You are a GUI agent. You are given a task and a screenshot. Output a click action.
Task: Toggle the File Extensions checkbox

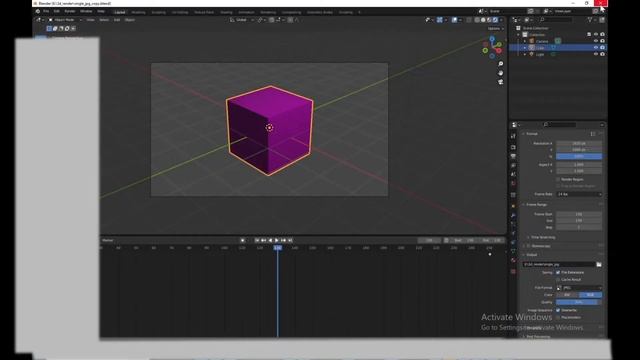point(558,272)
